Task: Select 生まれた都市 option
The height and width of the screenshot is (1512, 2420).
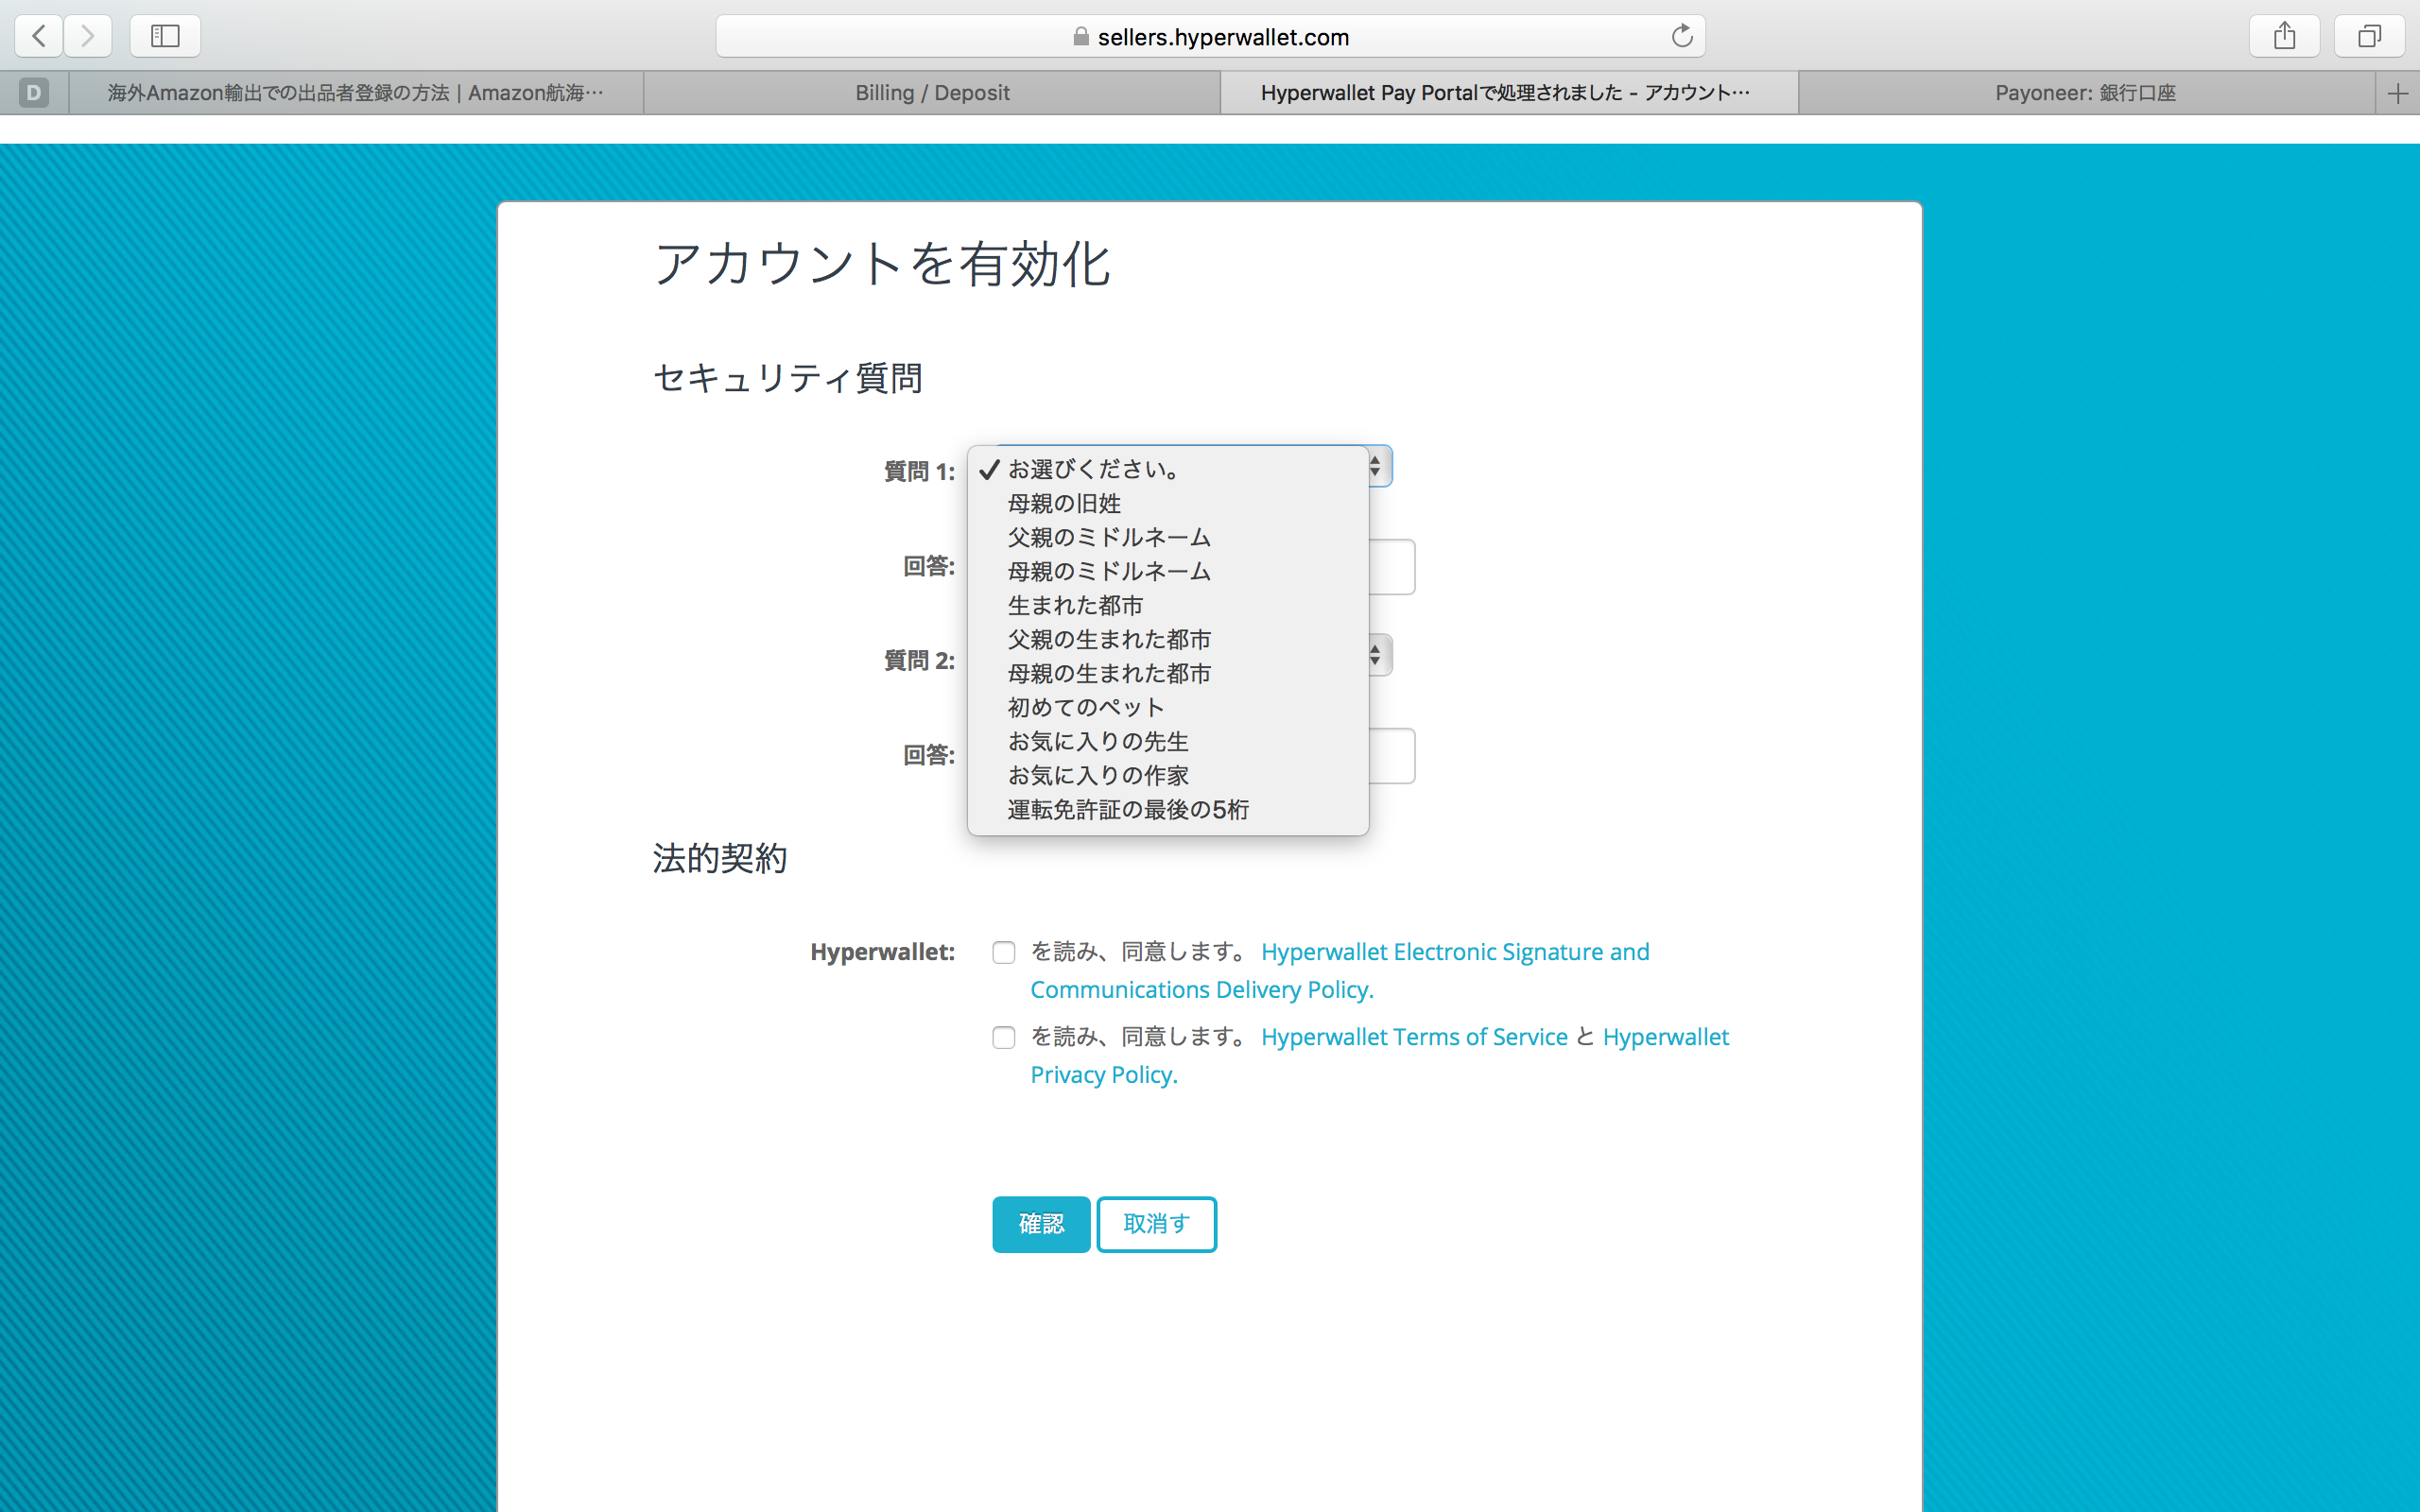Action: [x=1168, y=605]
